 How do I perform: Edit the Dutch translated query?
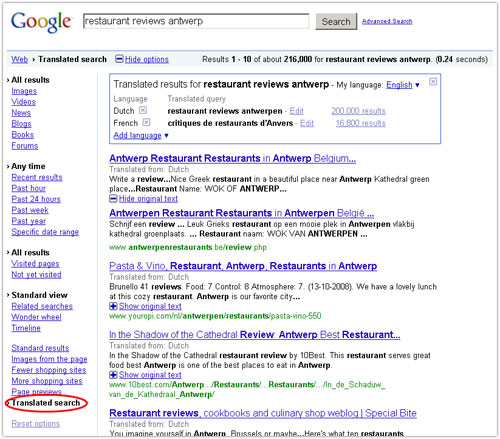(x=296, y=111)
